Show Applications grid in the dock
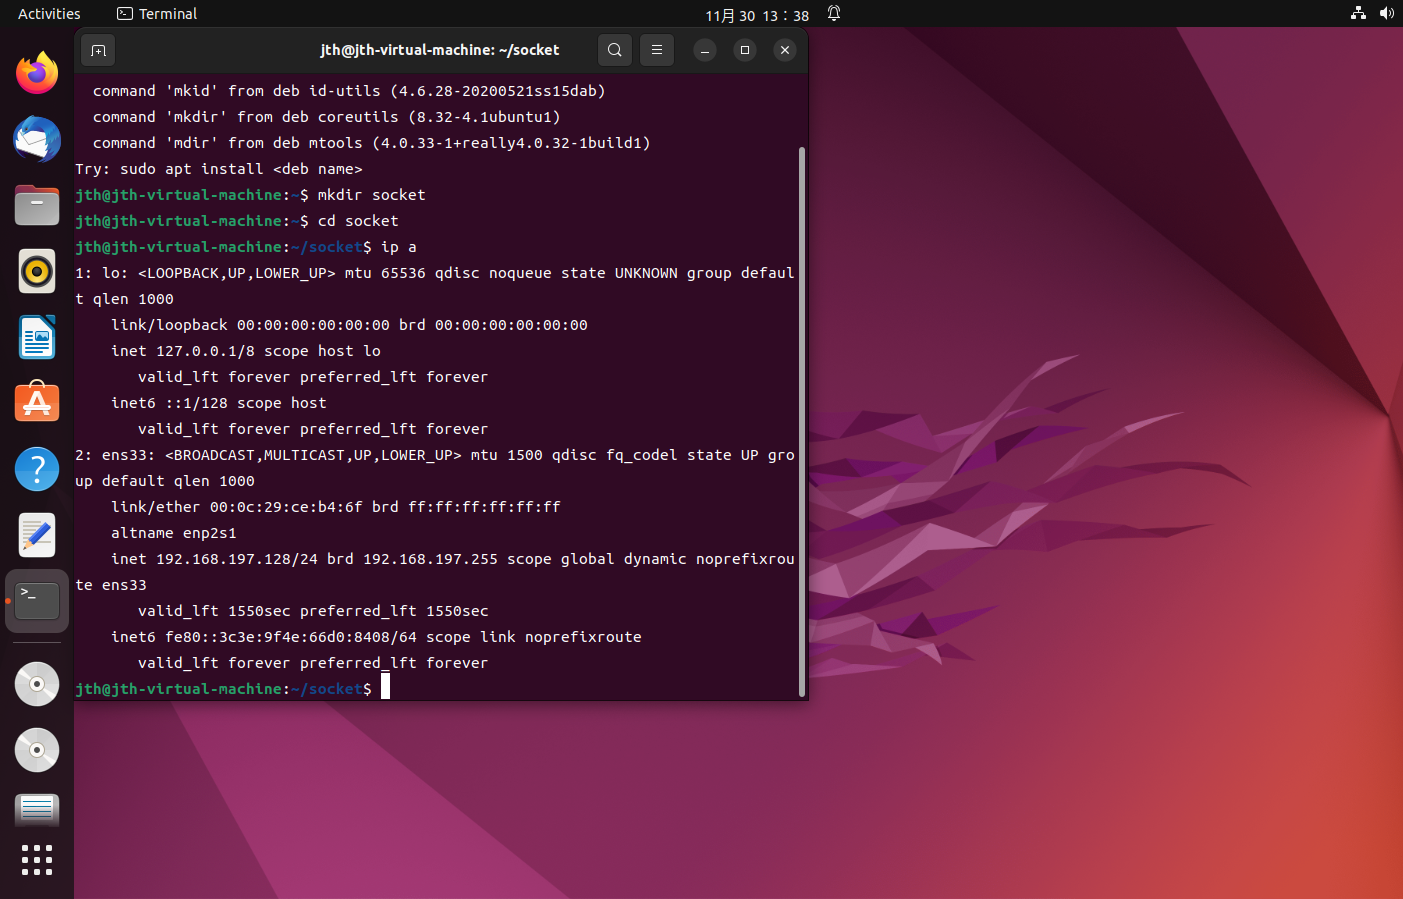Screen dimensions: 1403x899 [x=37, y=860]
